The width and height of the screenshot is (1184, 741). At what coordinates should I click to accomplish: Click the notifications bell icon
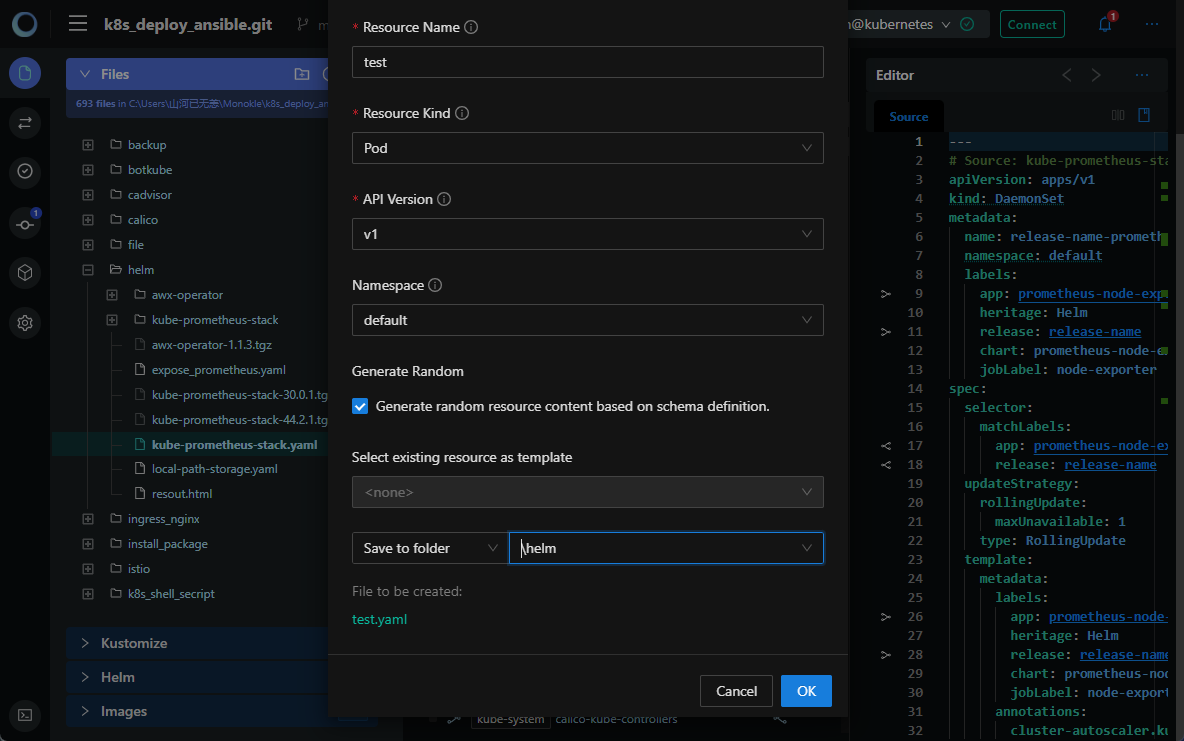tap(1105, 24)
